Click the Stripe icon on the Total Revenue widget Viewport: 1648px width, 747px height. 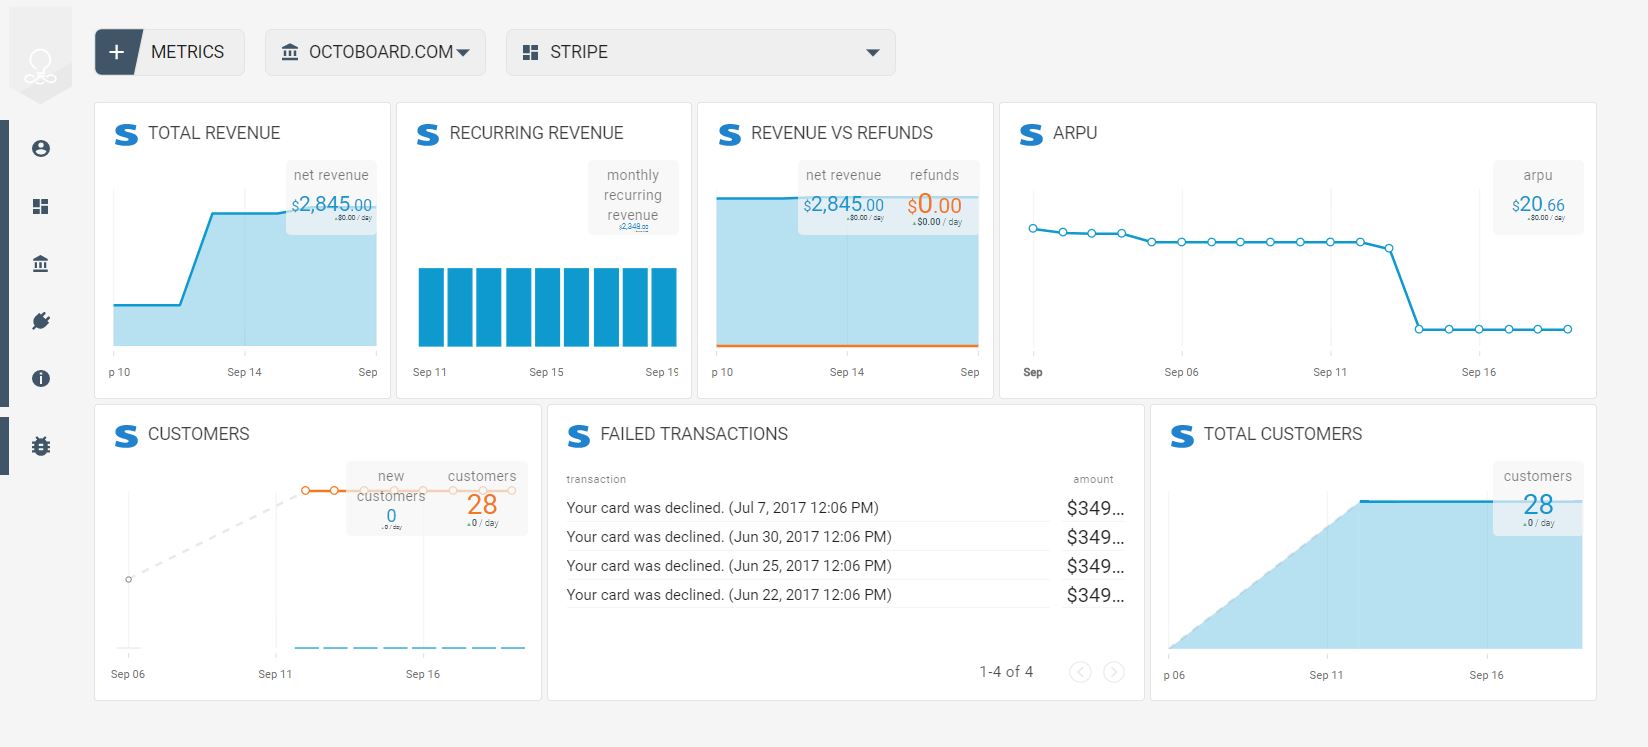[126, 134]
